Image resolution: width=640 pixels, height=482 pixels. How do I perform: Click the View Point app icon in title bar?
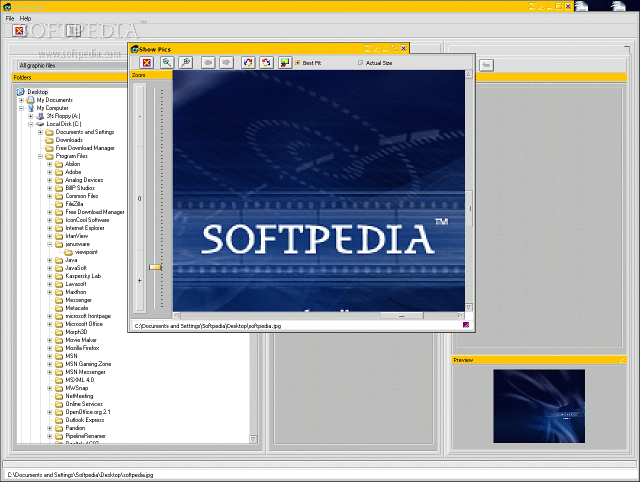point(7,7)
